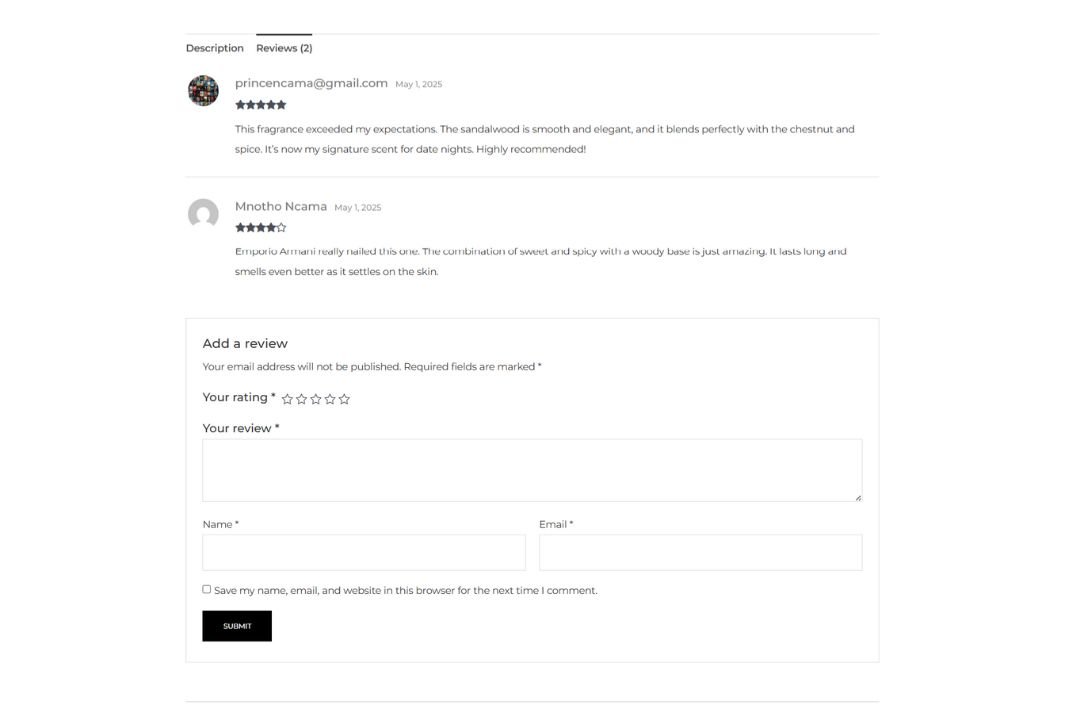Select the two-star rating
Screen dimensions: 1065x710
point(302,399)
